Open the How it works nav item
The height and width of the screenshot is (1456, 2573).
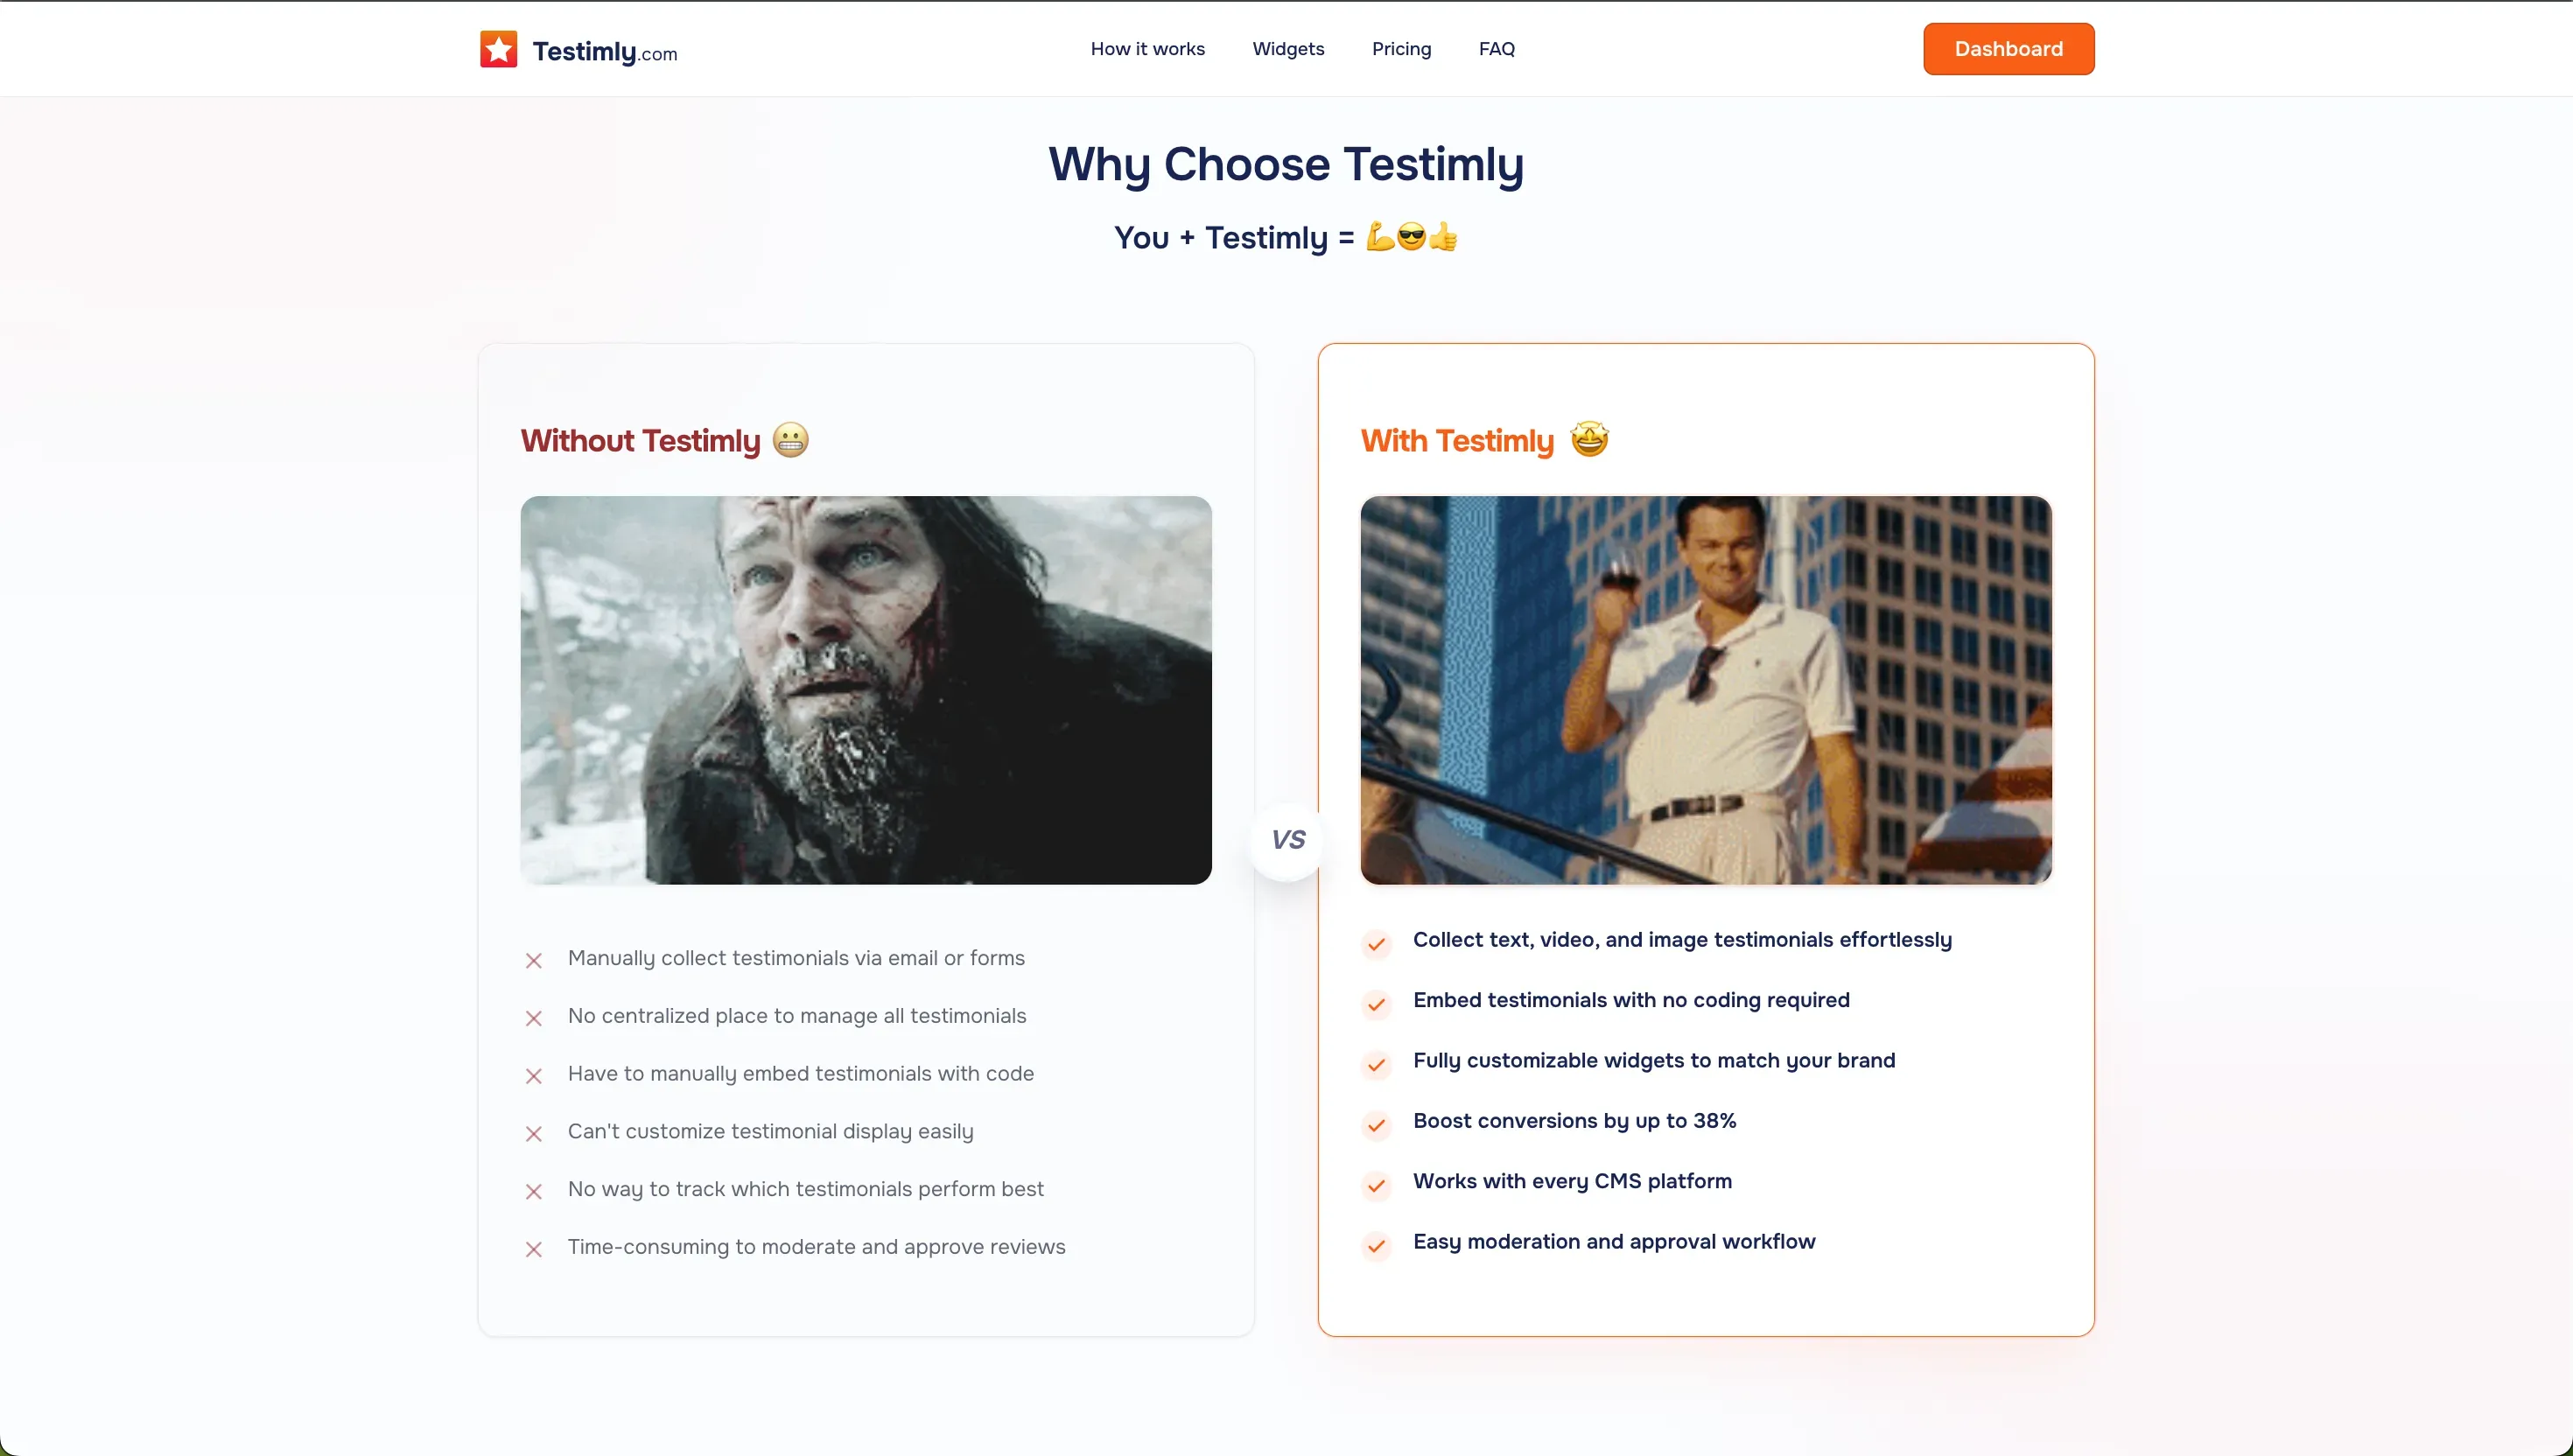1147,49
